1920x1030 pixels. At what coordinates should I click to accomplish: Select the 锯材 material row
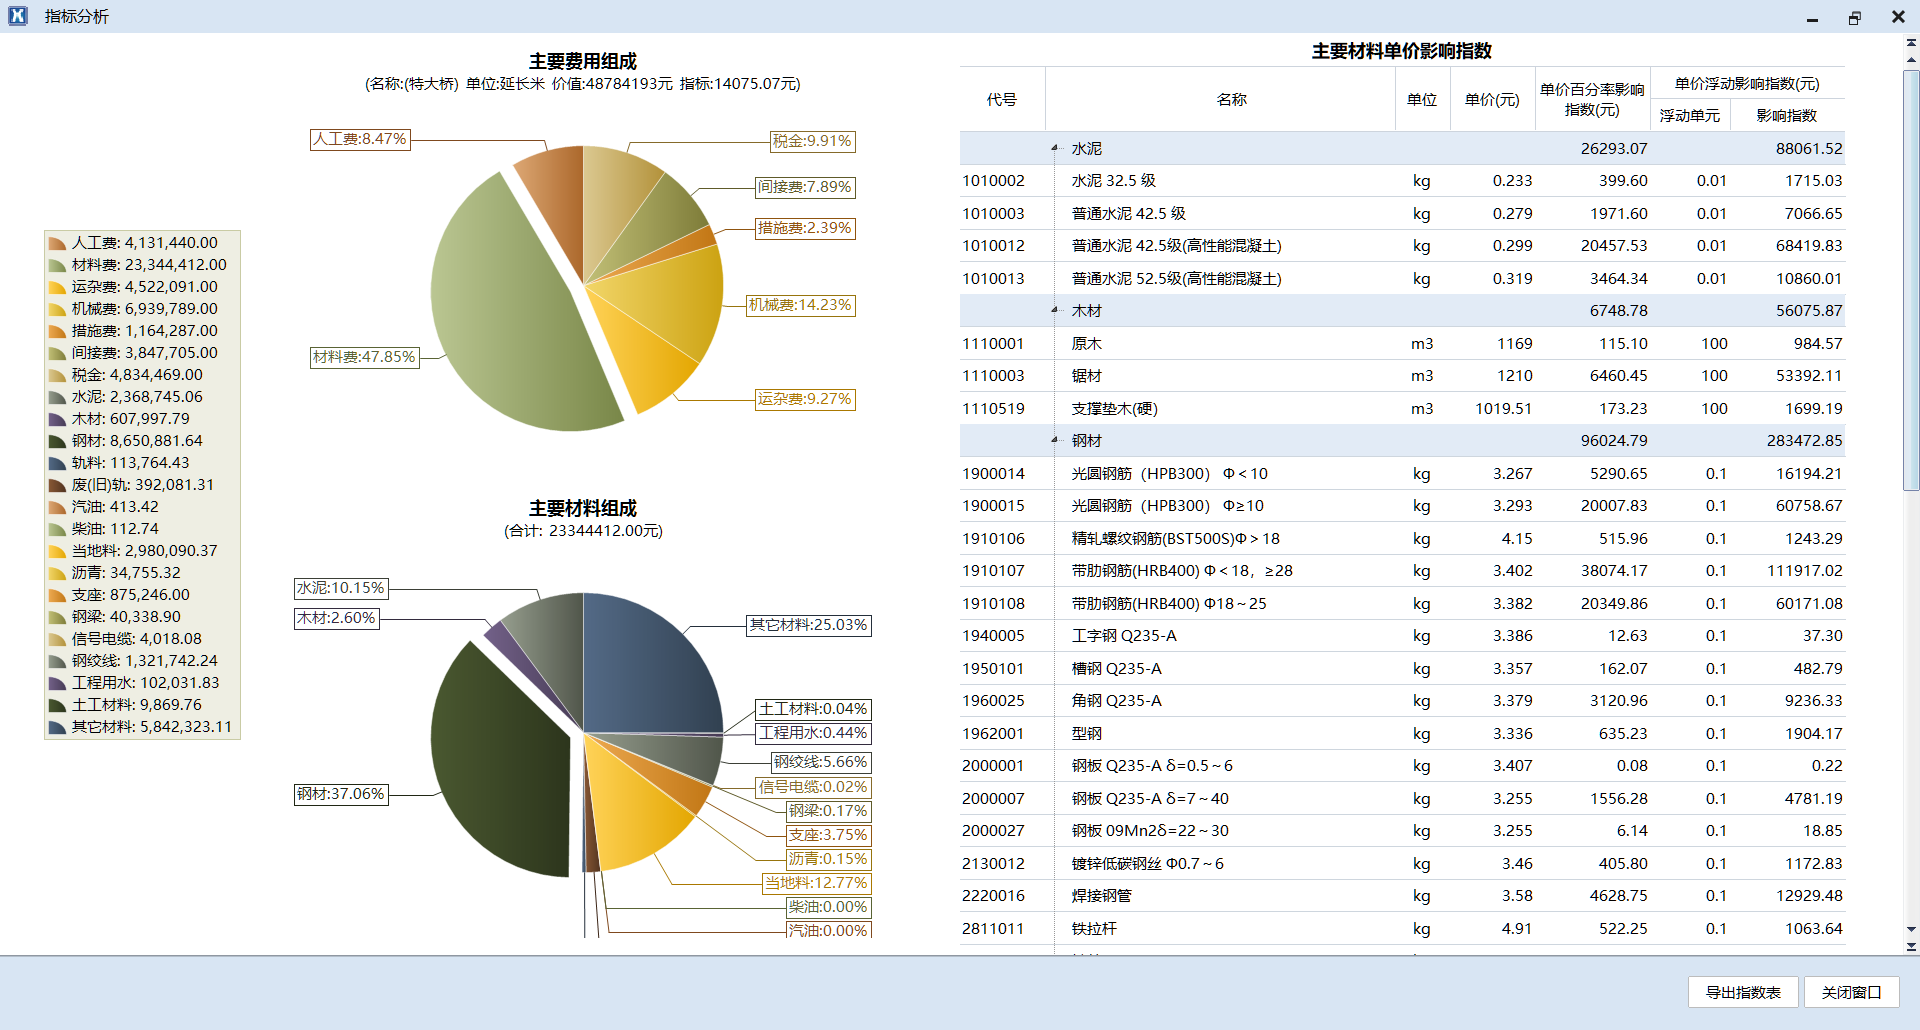(1402, 376)
